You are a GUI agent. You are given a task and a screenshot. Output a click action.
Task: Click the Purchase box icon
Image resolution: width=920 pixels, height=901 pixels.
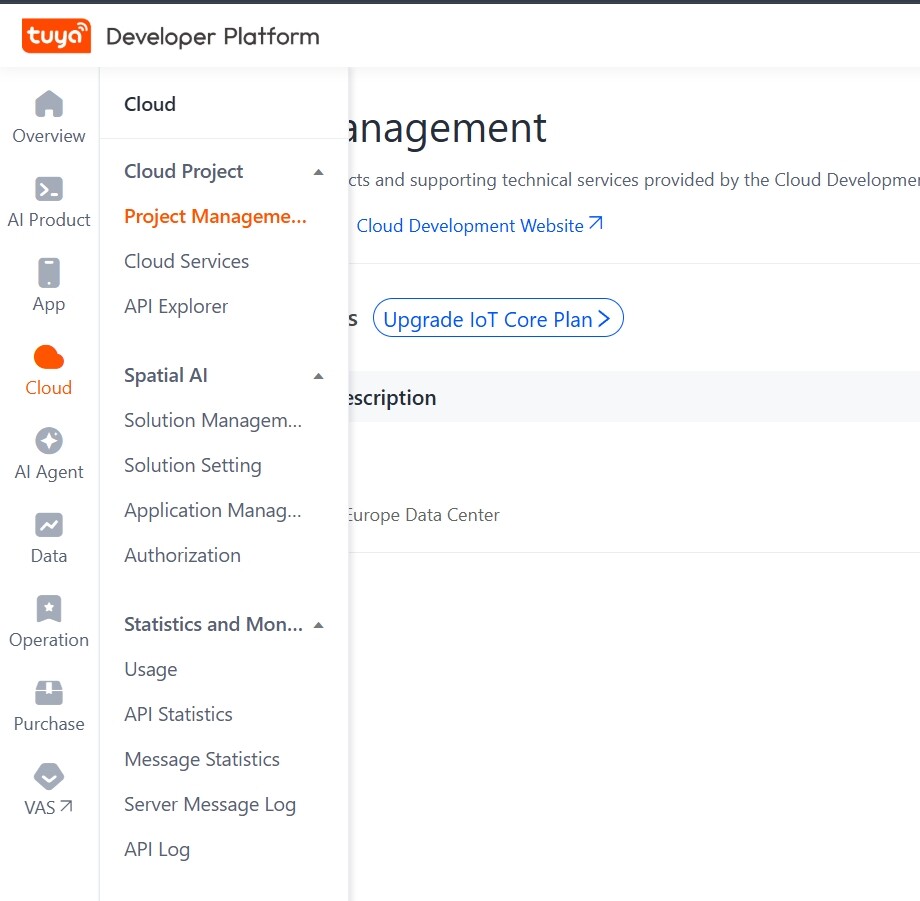click(48, 693)
